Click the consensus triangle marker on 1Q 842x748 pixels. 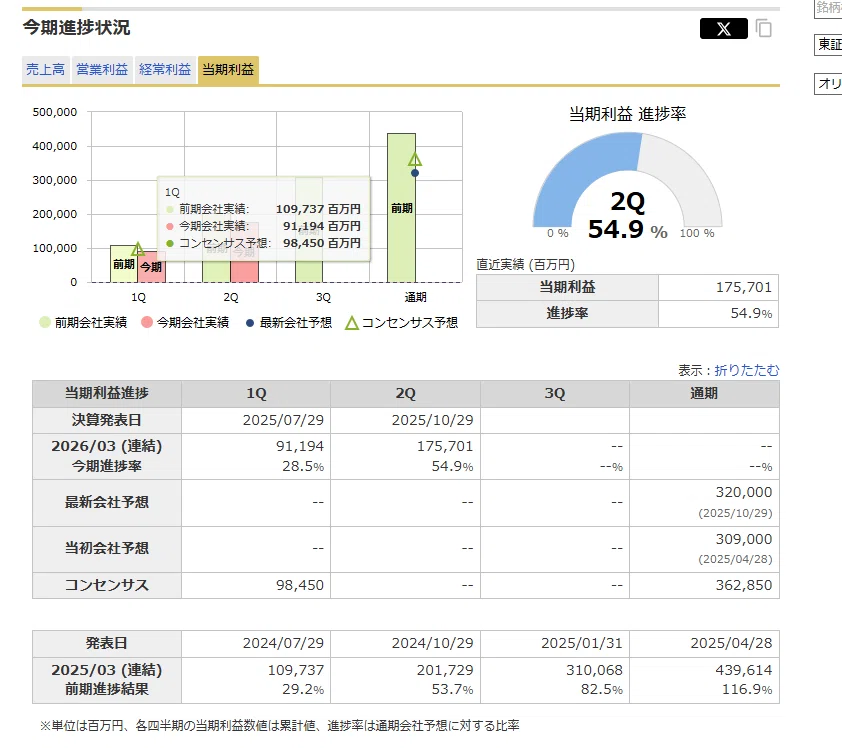coord(137,249)
